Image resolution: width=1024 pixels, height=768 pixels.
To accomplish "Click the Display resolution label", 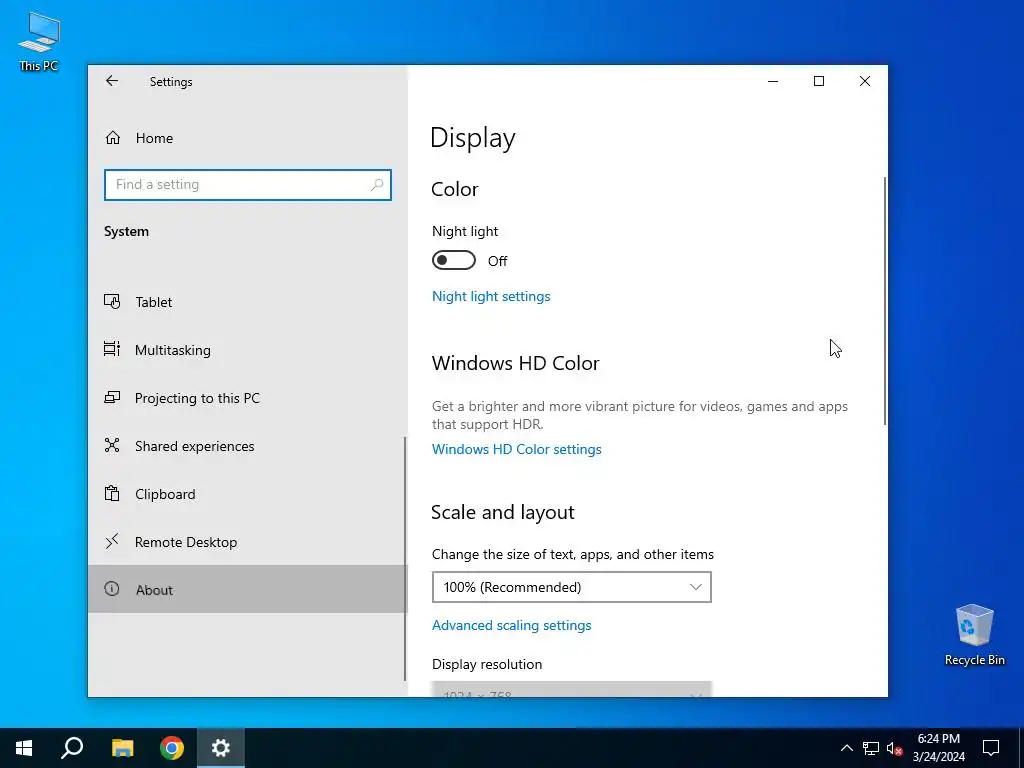I will [487, 664].
